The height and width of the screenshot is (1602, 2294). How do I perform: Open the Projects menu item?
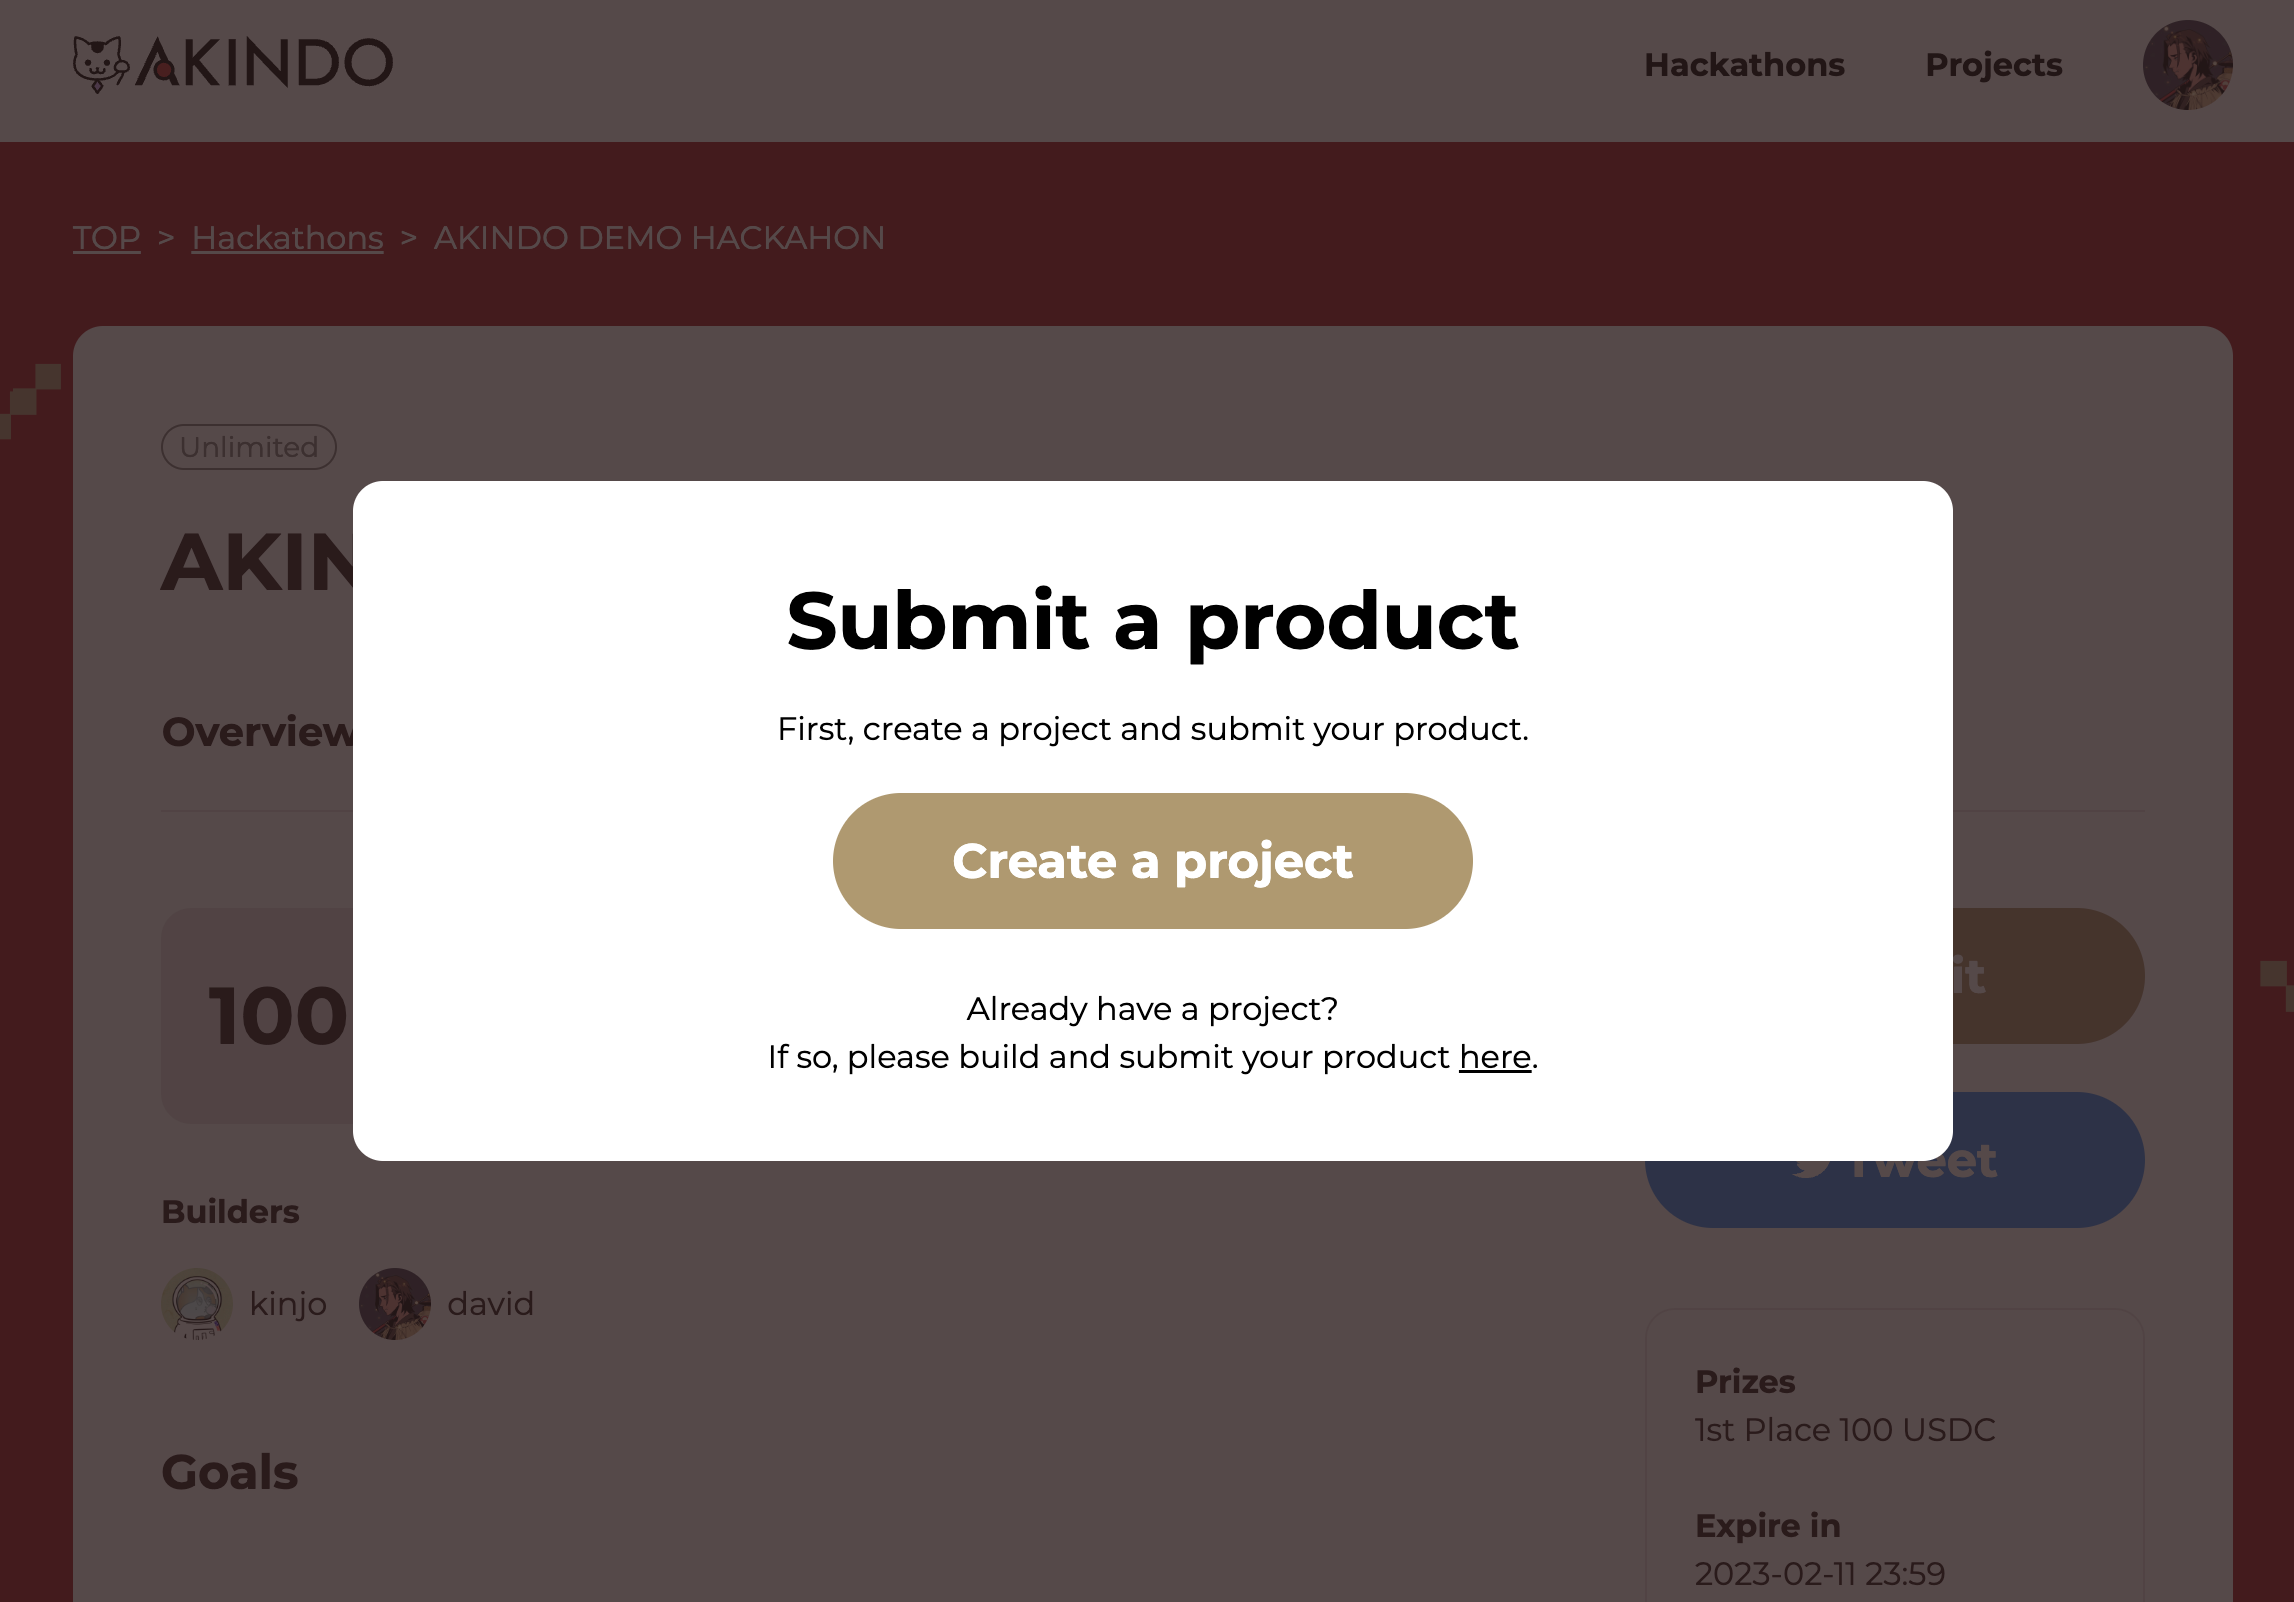(x=1993, y=64)
